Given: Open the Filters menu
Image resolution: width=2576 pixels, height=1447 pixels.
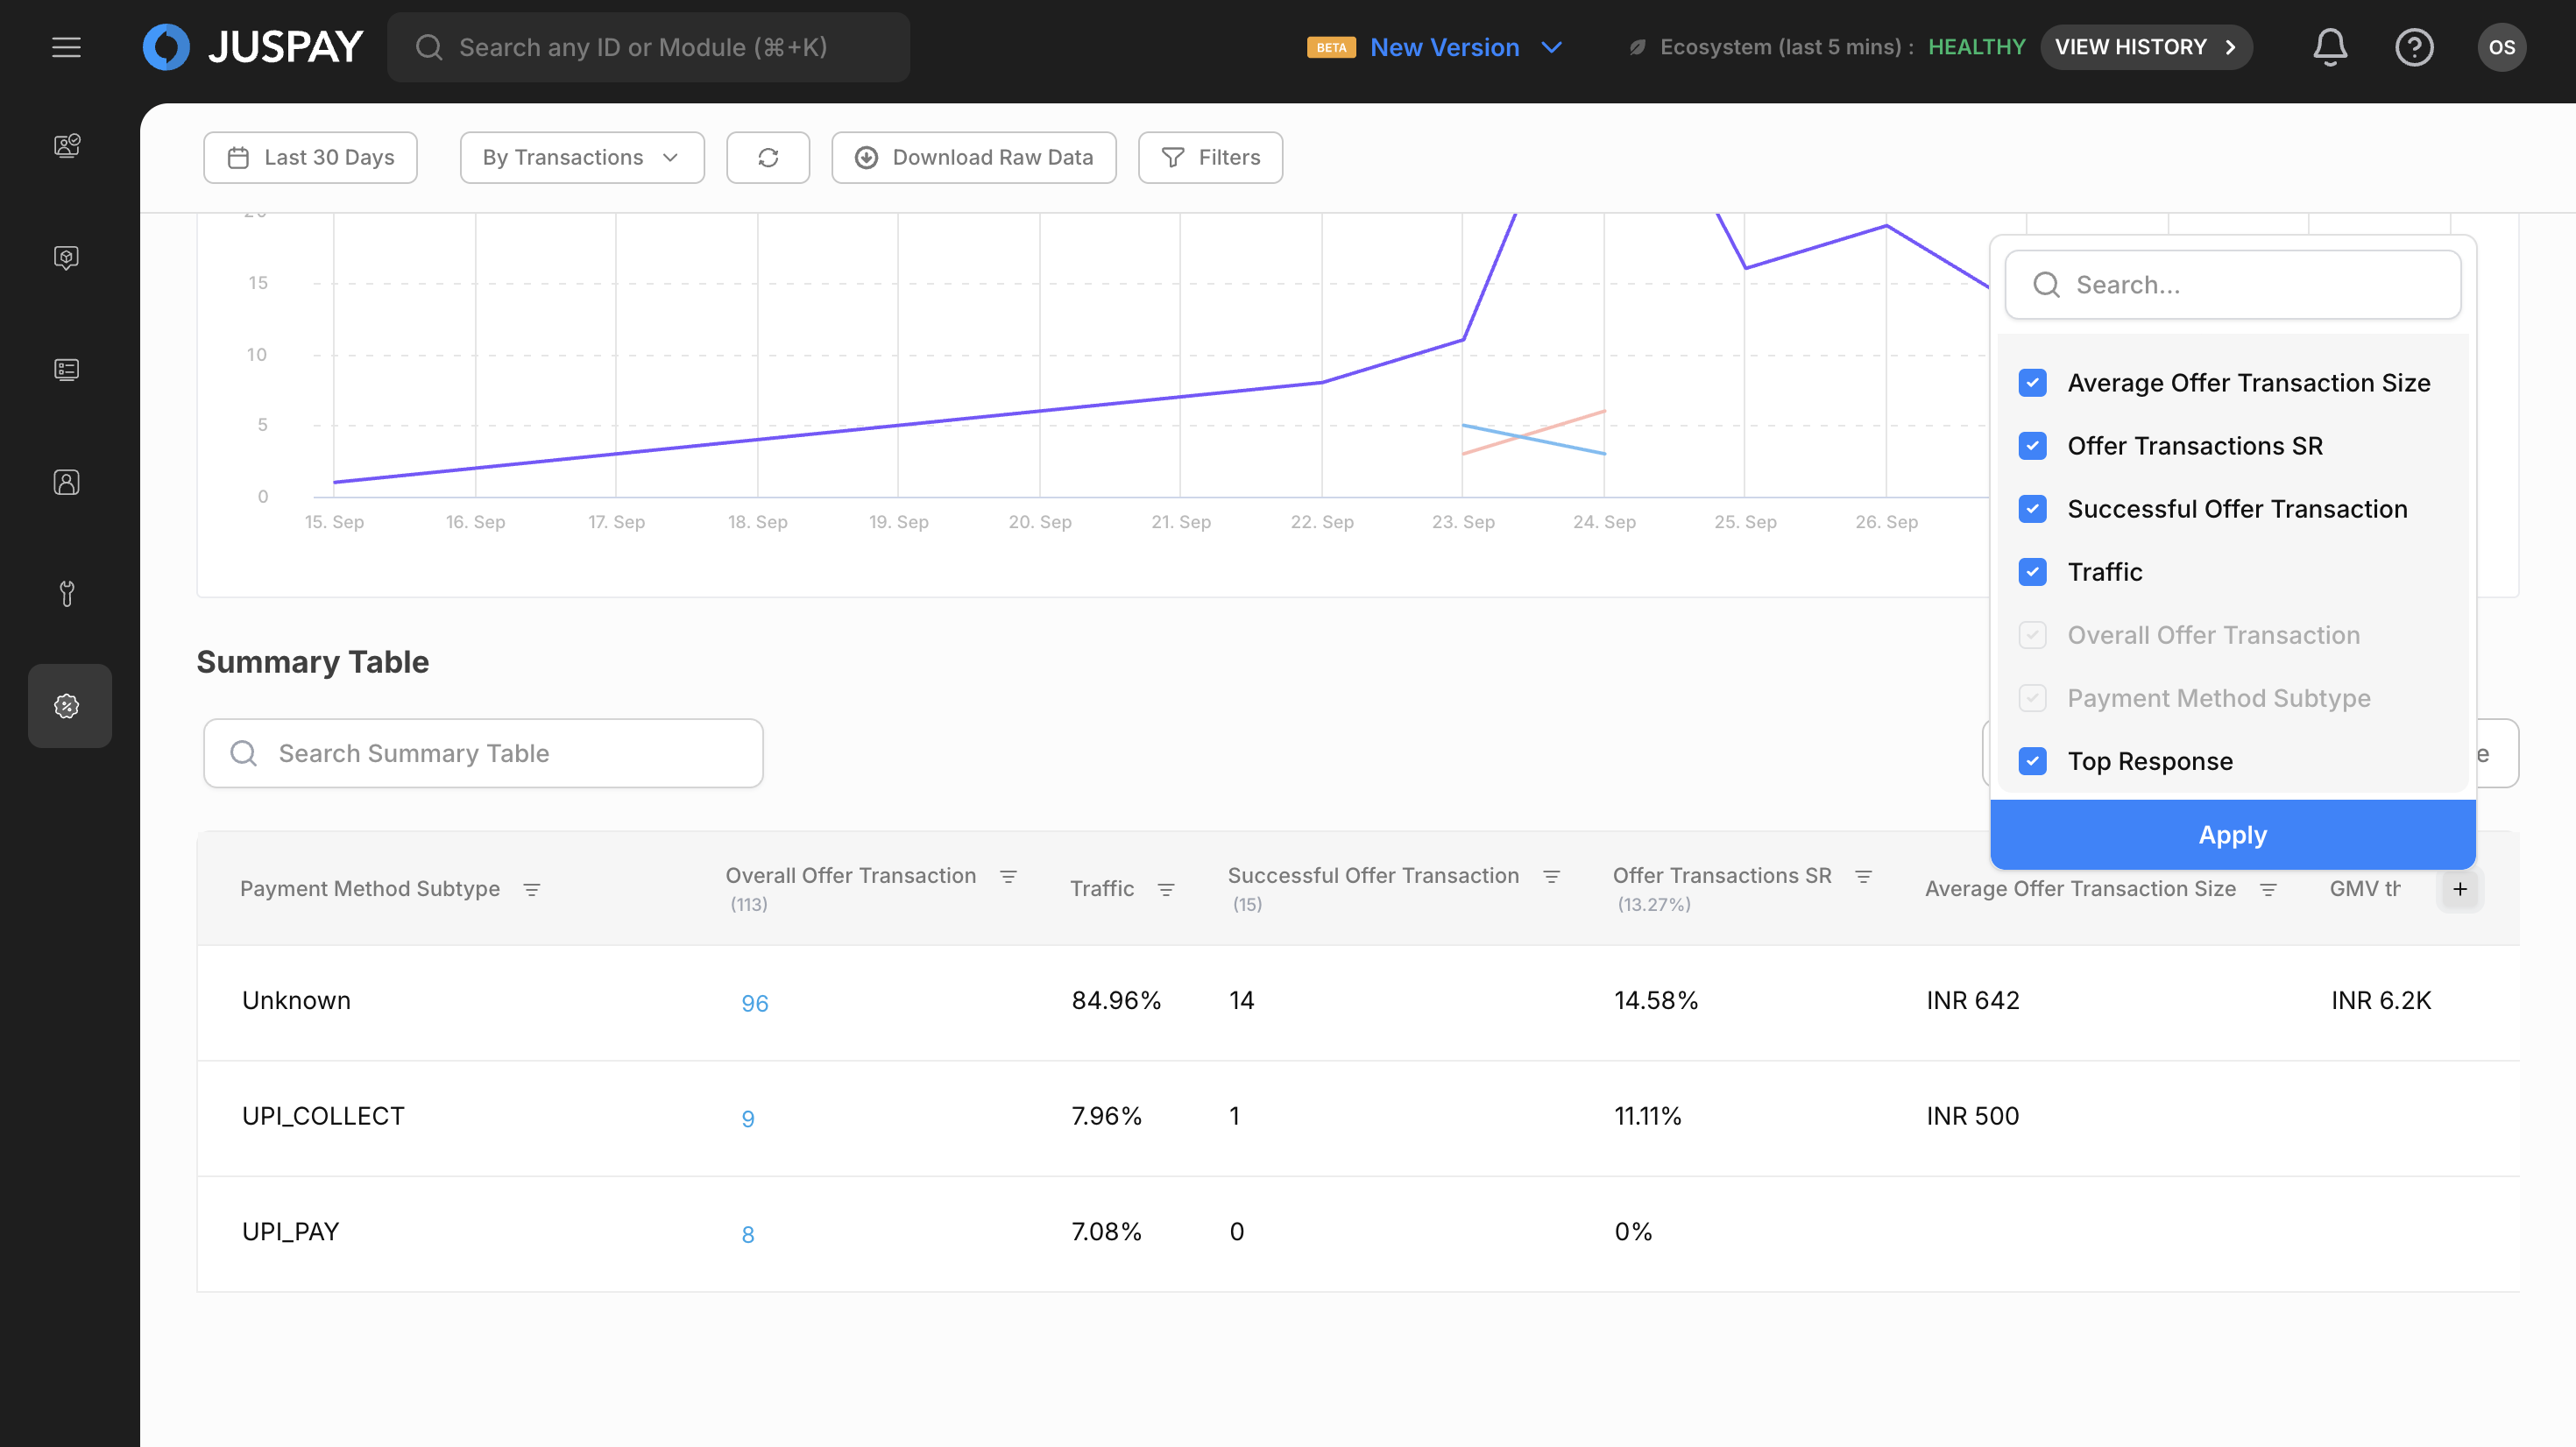Looking at the screenshot, I should click(x=1210, y=157).
